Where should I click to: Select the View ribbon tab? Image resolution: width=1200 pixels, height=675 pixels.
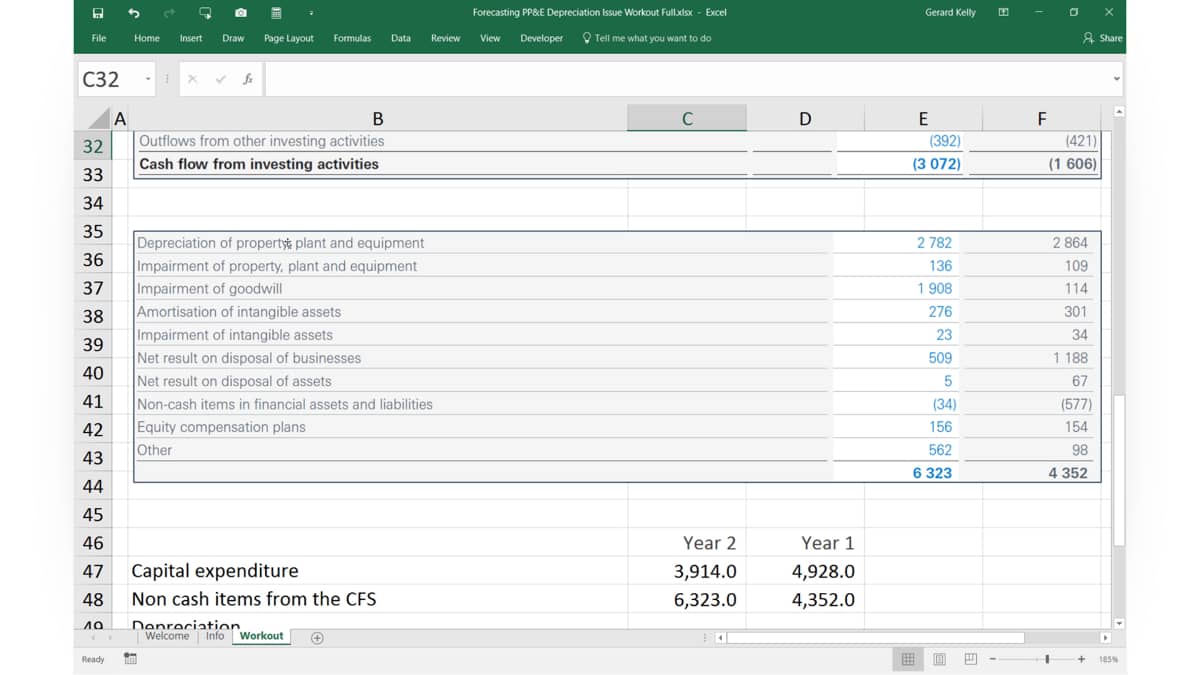point(490,38)
